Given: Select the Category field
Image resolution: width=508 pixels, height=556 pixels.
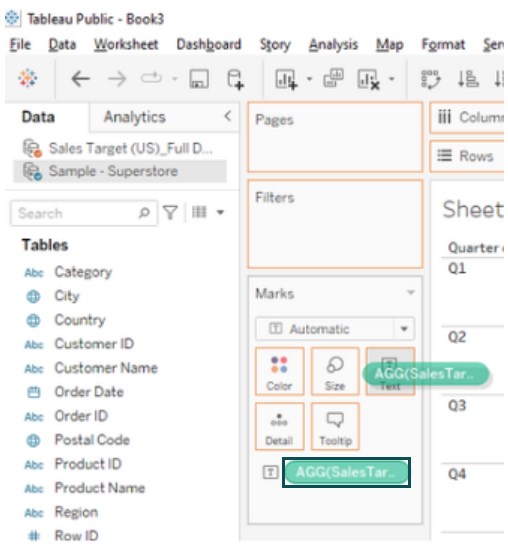Looking at the screenshot, I should 83,272.
